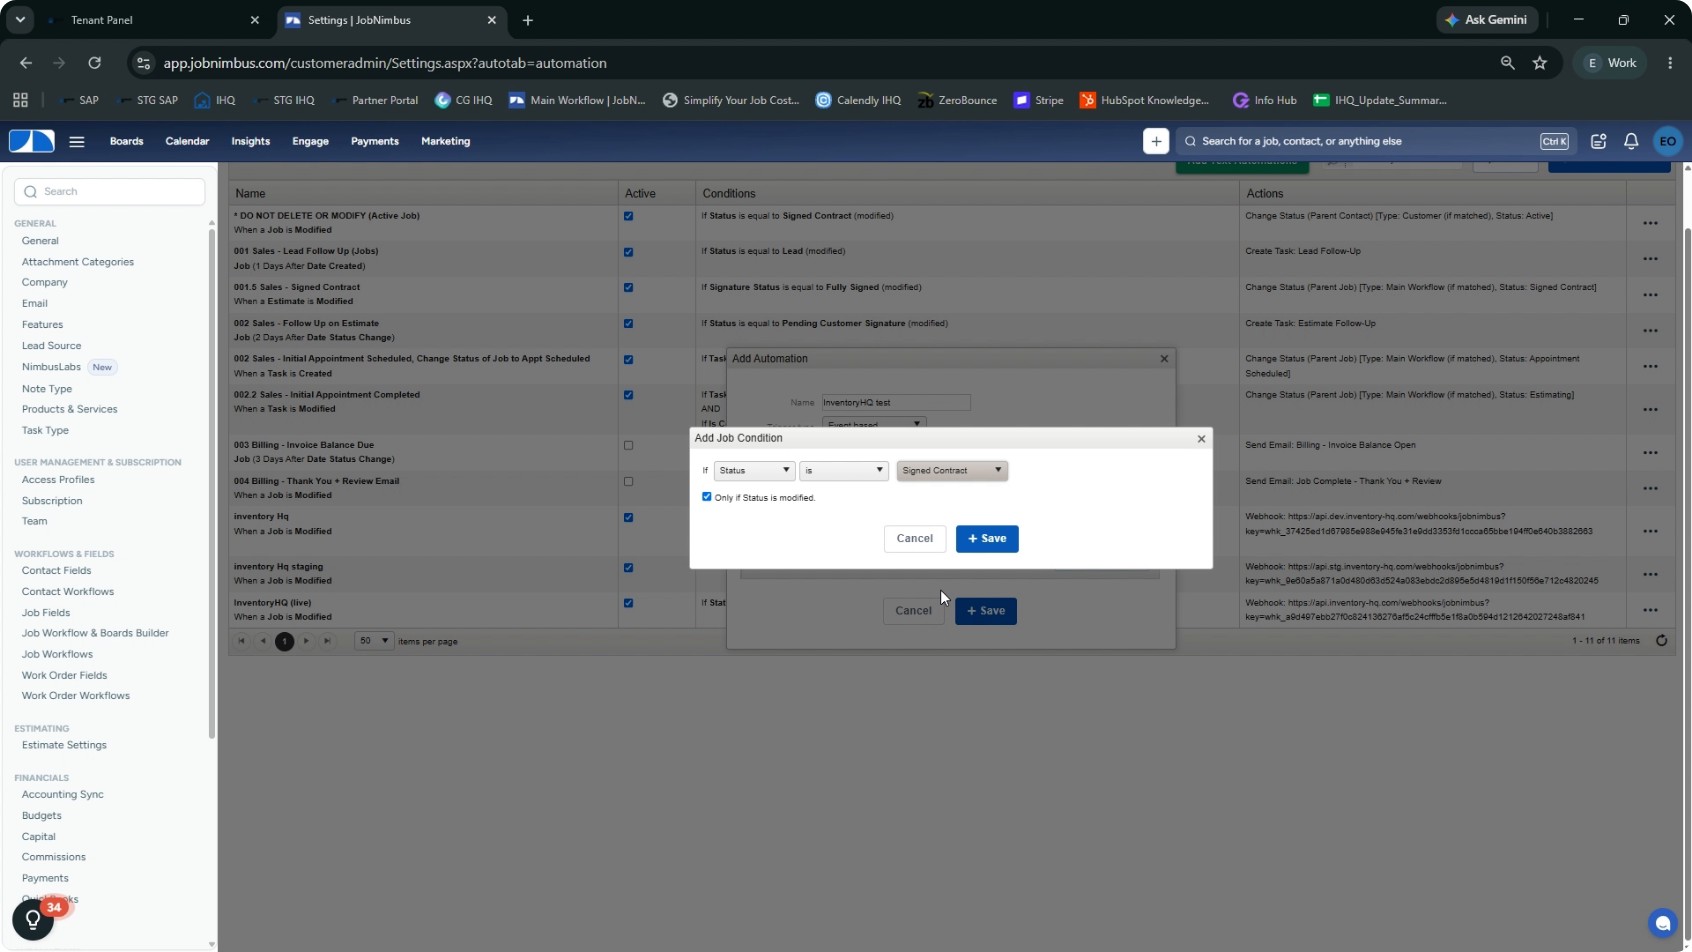Click the share icon beside search bar

pos(1598,141)
